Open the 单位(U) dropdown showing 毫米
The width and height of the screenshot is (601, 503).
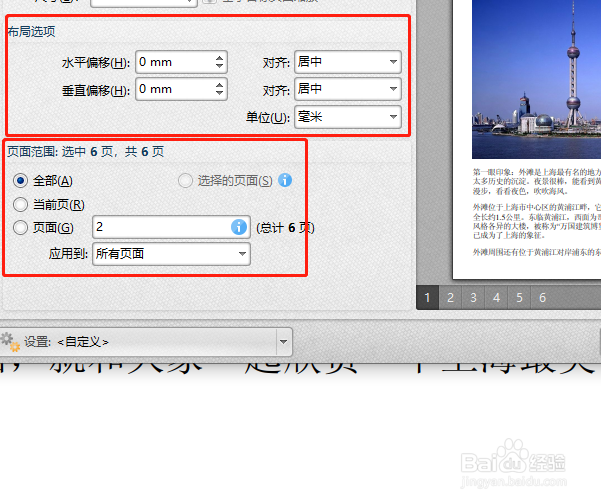[348, 117]
